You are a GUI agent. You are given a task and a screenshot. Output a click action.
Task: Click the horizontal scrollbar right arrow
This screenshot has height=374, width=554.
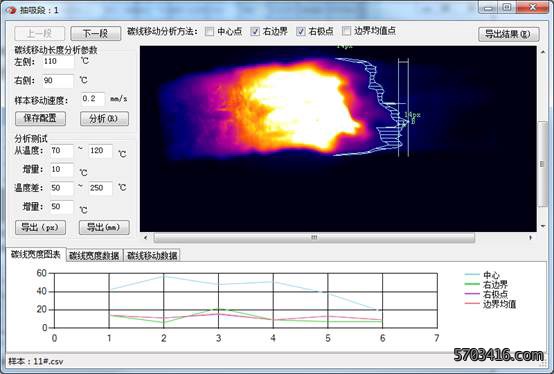point(530,238)
